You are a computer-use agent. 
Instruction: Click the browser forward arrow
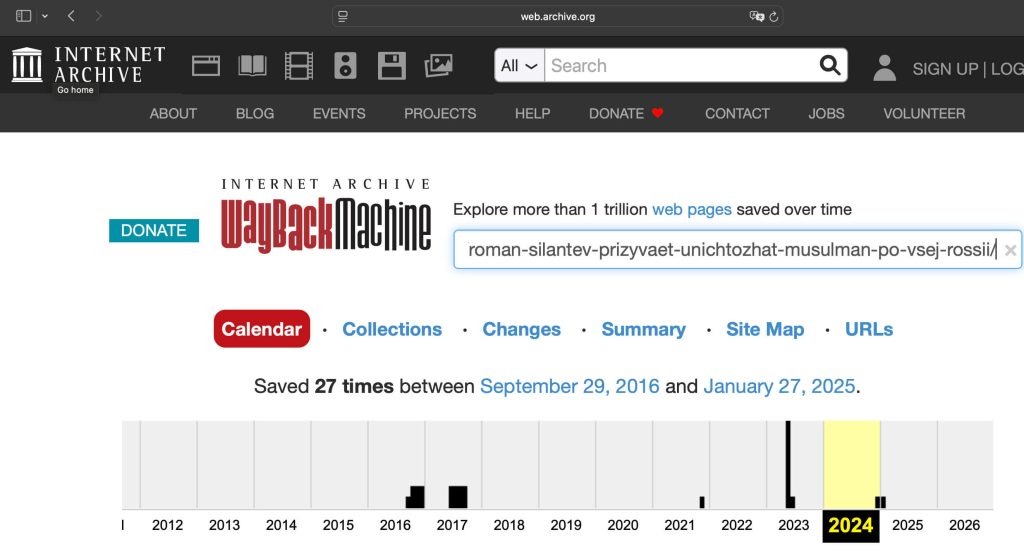[x=99, y=16]
